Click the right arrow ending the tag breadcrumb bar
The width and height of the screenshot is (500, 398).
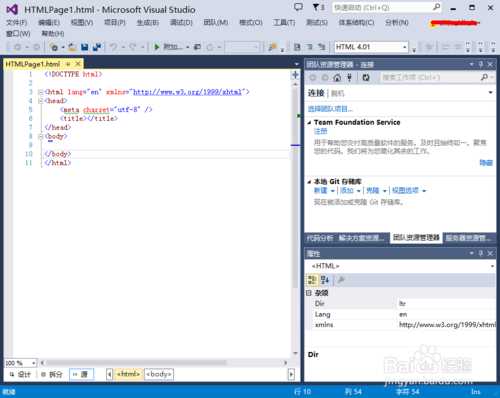[291, 374]
